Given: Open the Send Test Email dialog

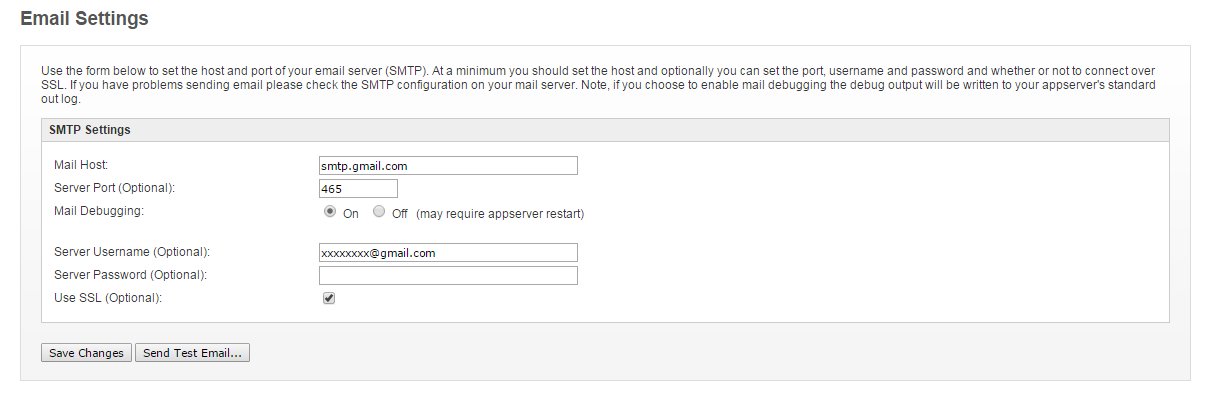Looking at the screenshot, I should 192,353.
